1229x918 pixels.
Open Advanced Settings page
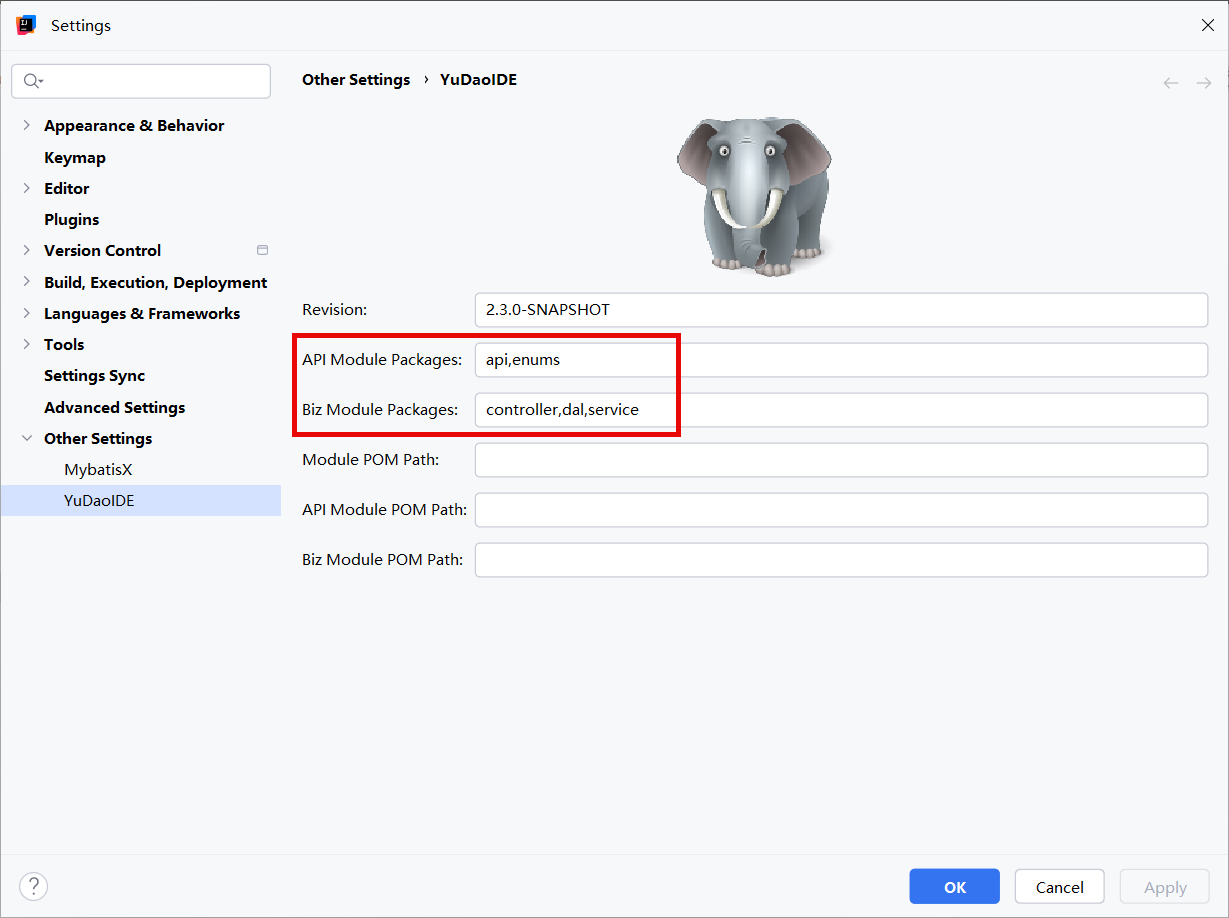(115, 407)
